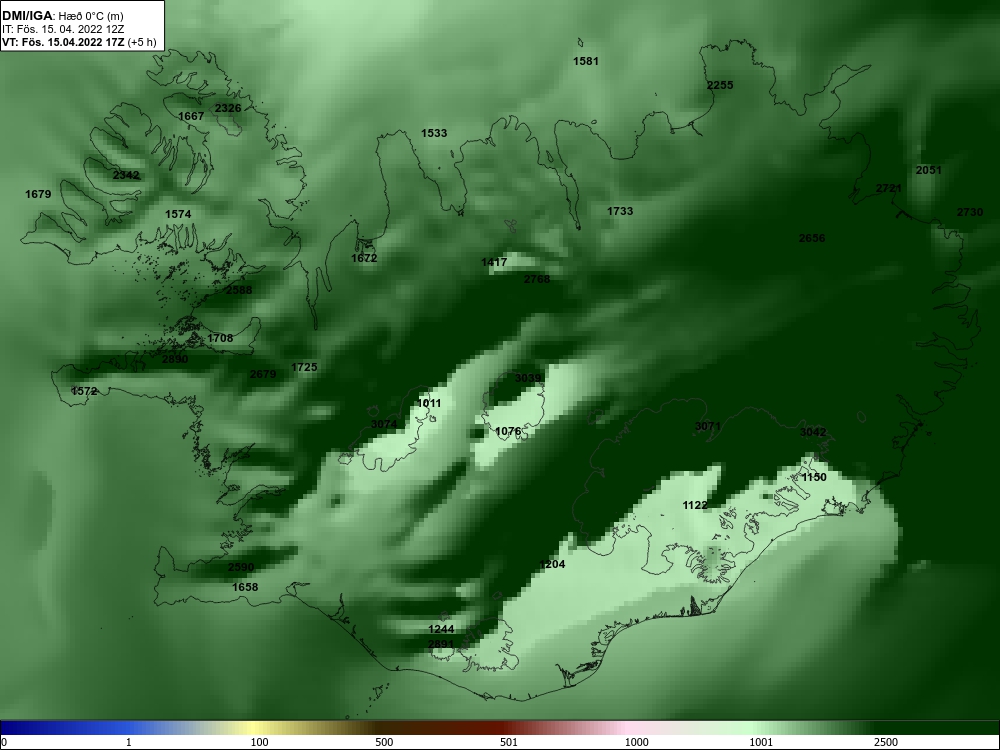Click the map value 1572
Viewport: 1000px width, 750px height.
tap(84, 392)
